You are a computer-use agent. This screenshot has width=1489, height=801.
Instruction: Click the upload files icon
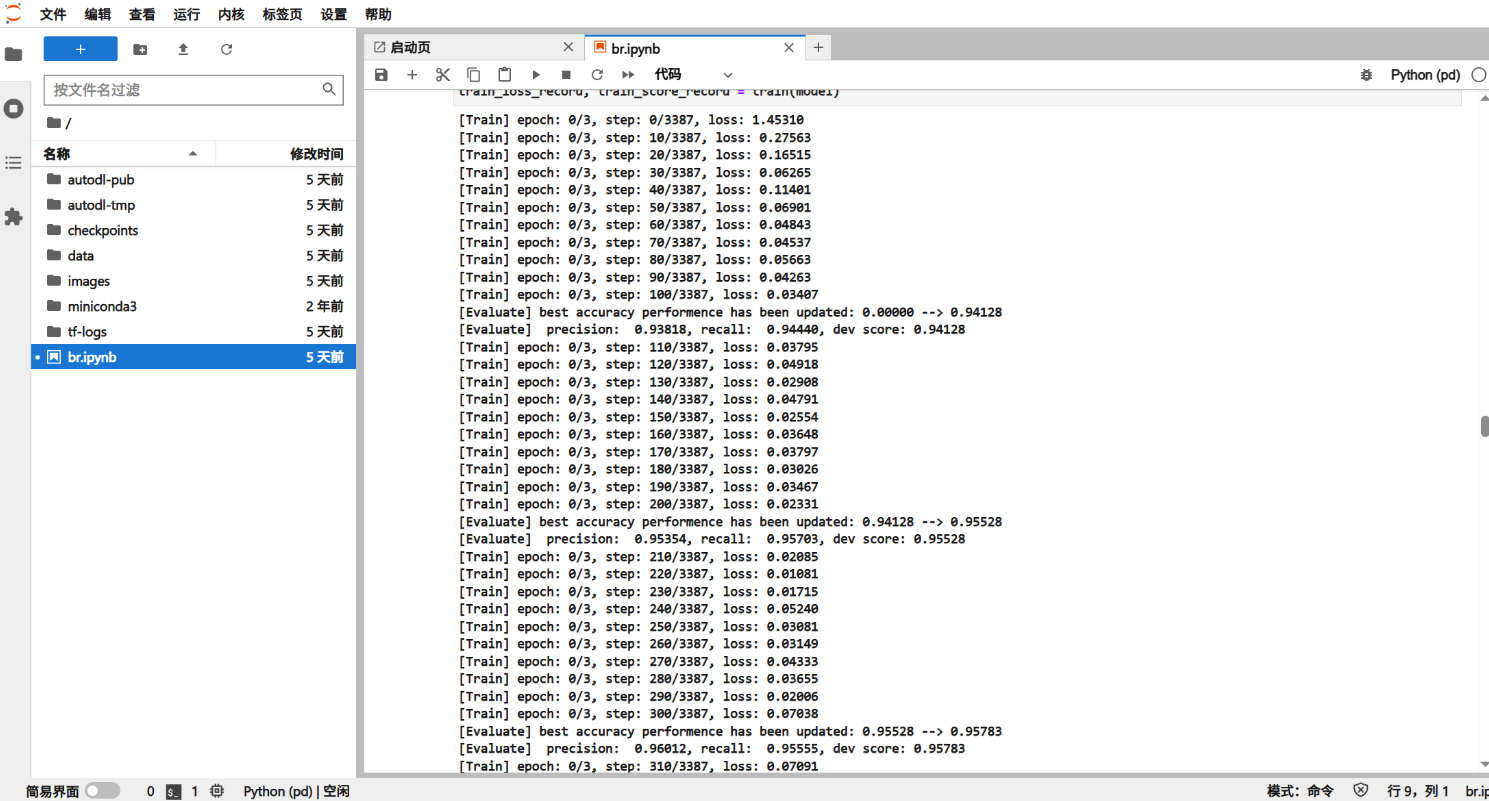click(183, 49)
